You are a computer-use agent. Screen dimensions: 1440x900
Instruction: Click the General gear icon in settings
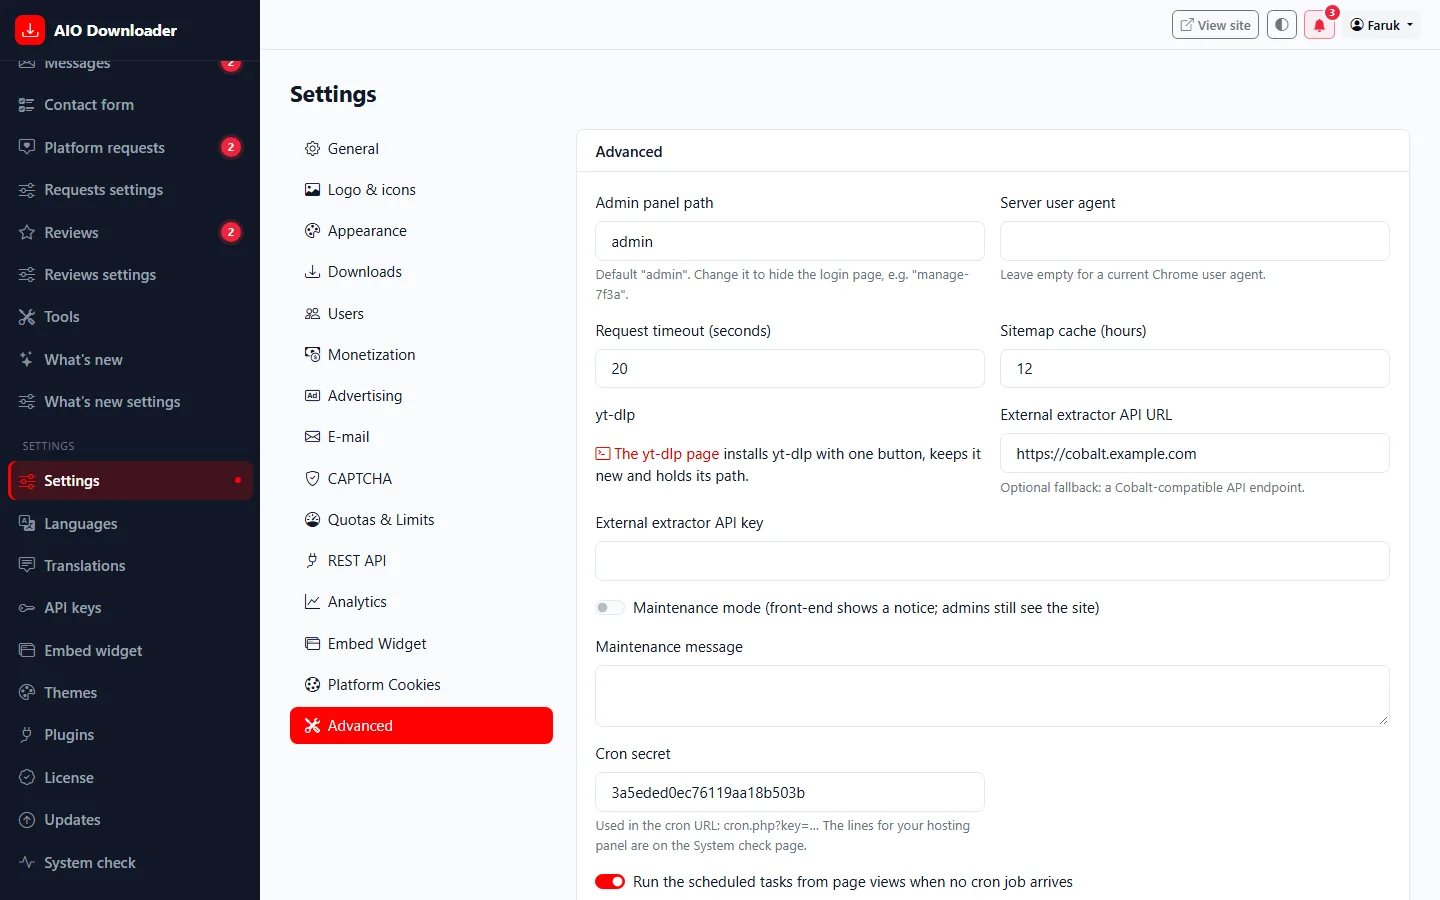(x=312, y=149)
